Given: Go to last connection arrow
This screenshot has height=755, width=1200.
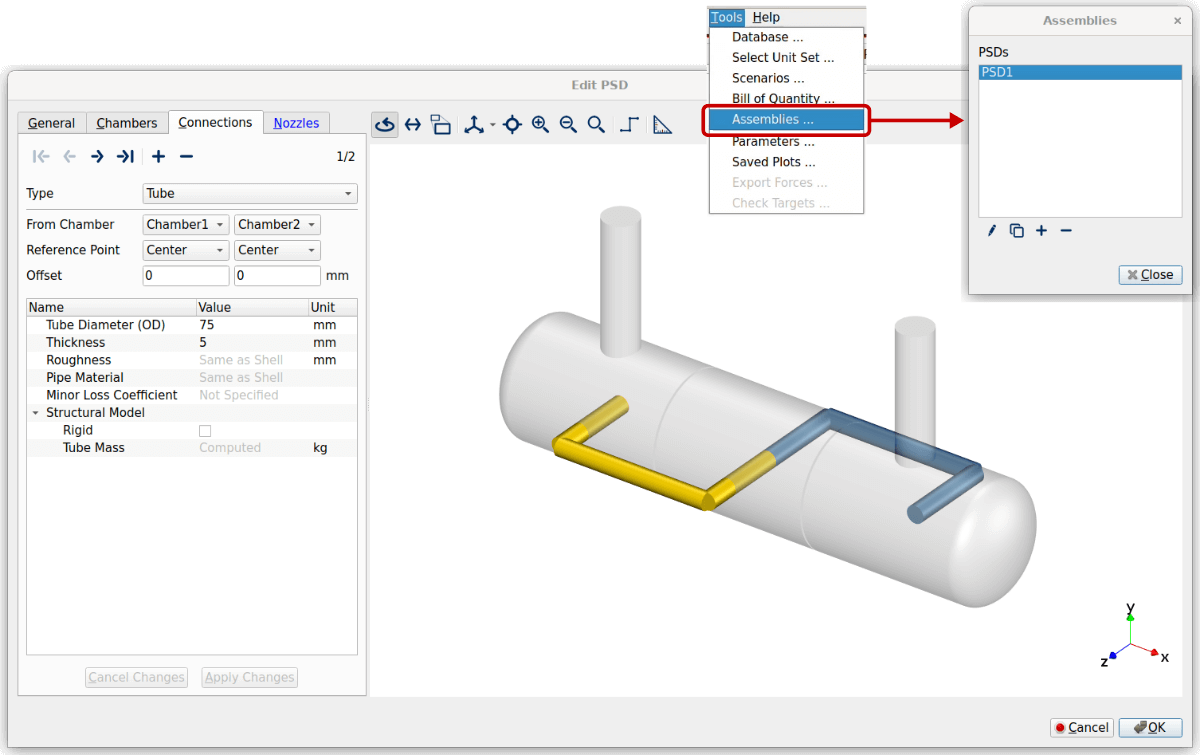Looking at the screenshot, I should (x=125, y=156).
